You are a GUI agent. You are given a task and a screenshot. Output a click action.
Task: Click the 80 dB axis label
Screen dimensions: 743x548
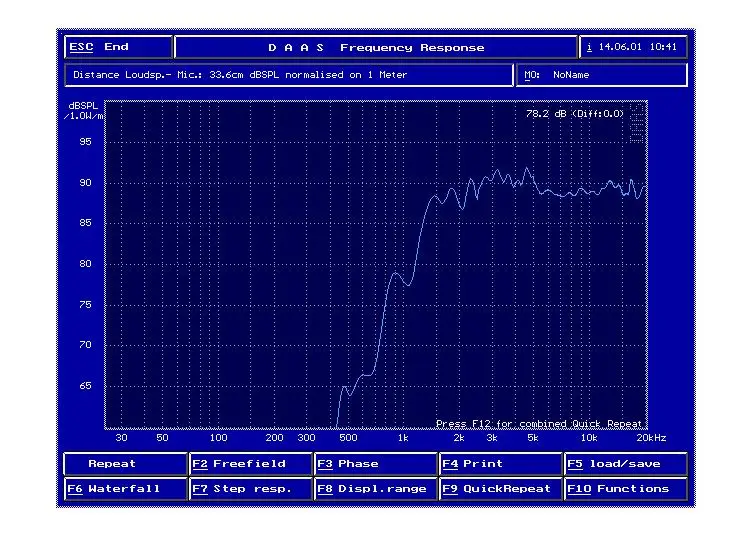pyautogui.click(x=85, y=264)
